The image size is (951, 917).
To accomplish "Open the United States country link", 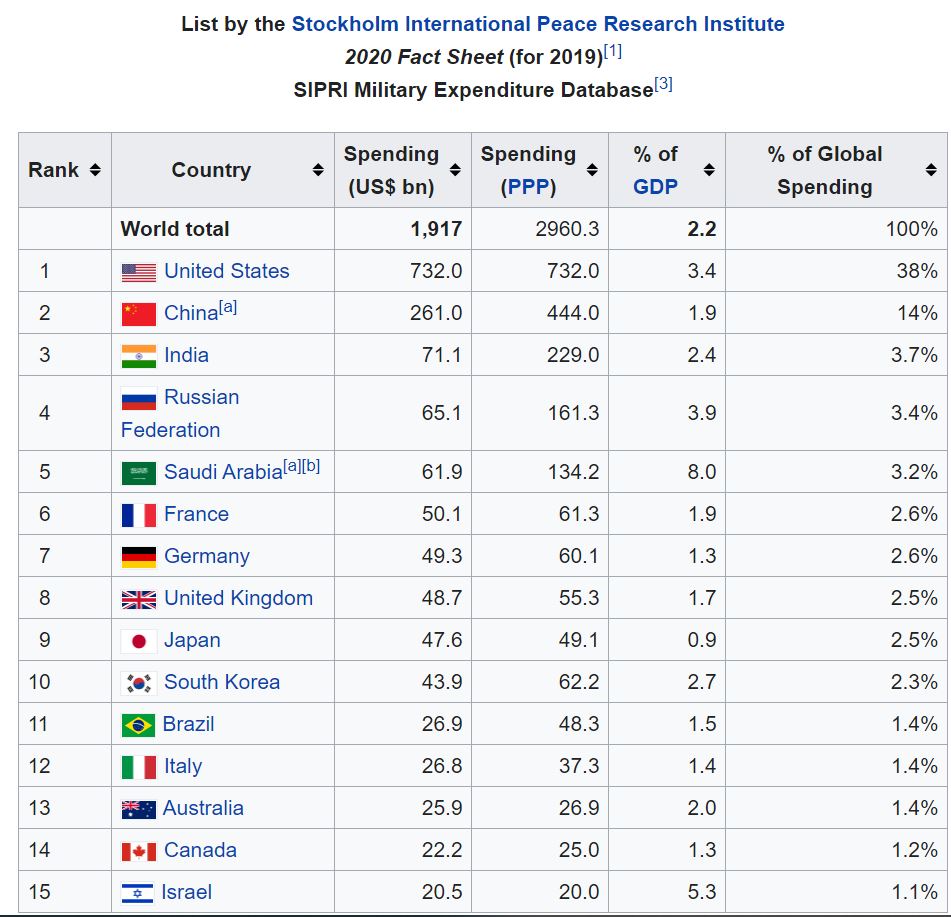I will [227, 270].
